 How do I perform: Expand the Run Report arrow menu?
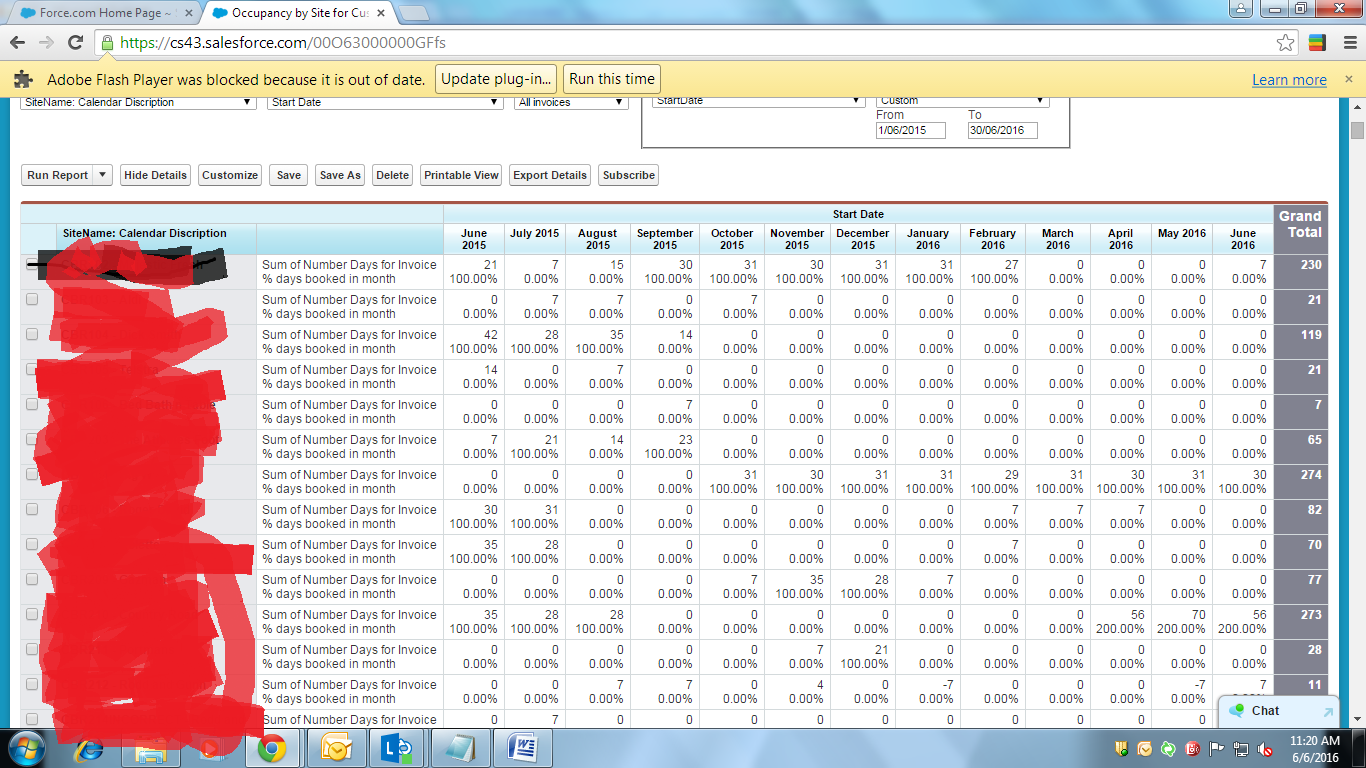pyautogui.click(x=102, y=175)
